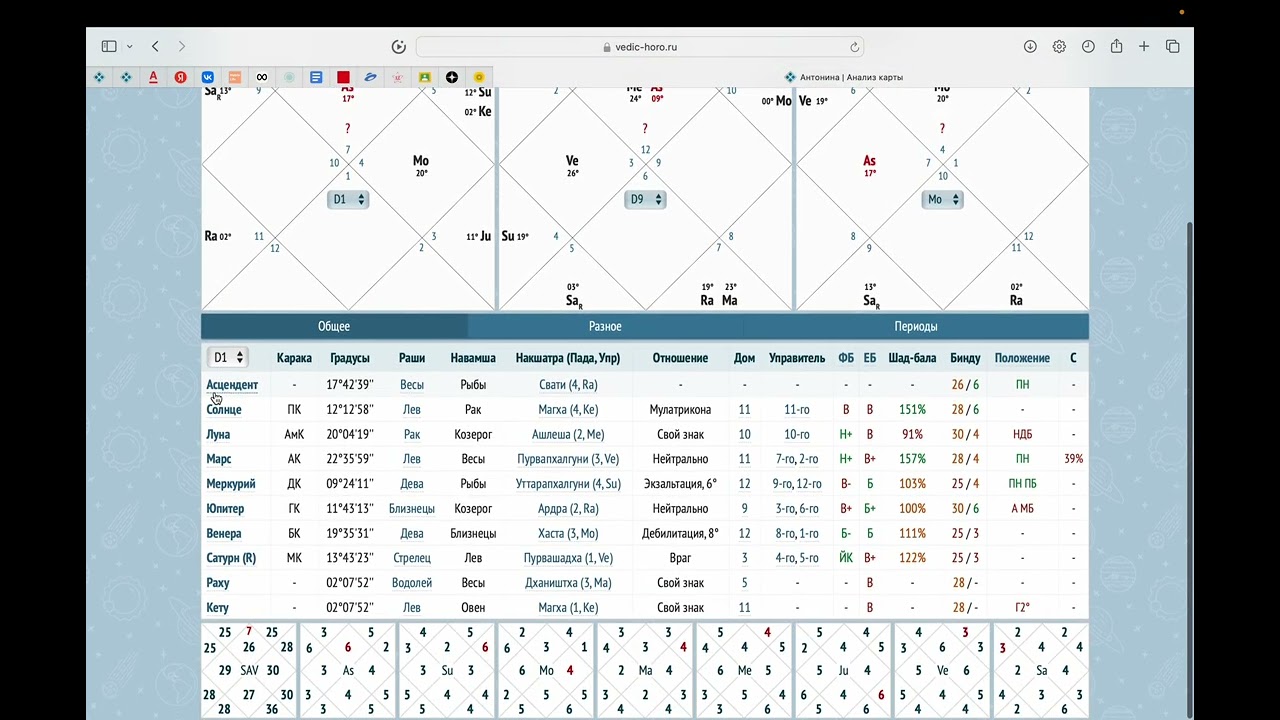Reload the page with the refresh icon
Viewport: 1280px width, 720px height.
point(854,47)
